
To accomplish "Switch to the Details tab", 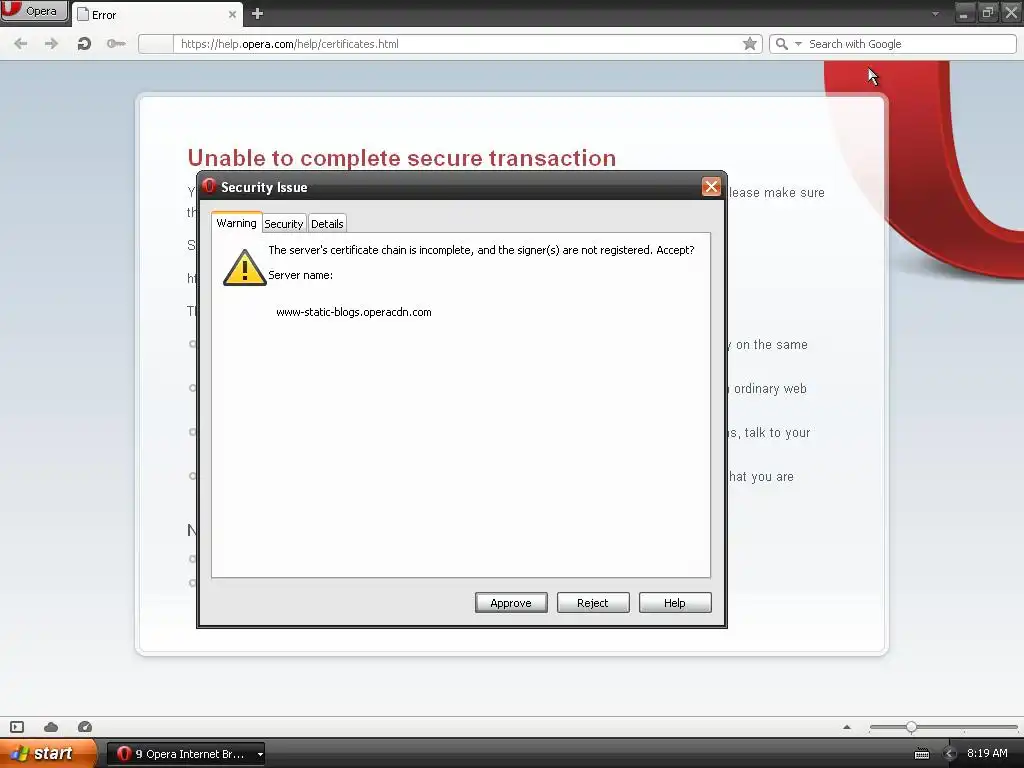I will 327,223.
